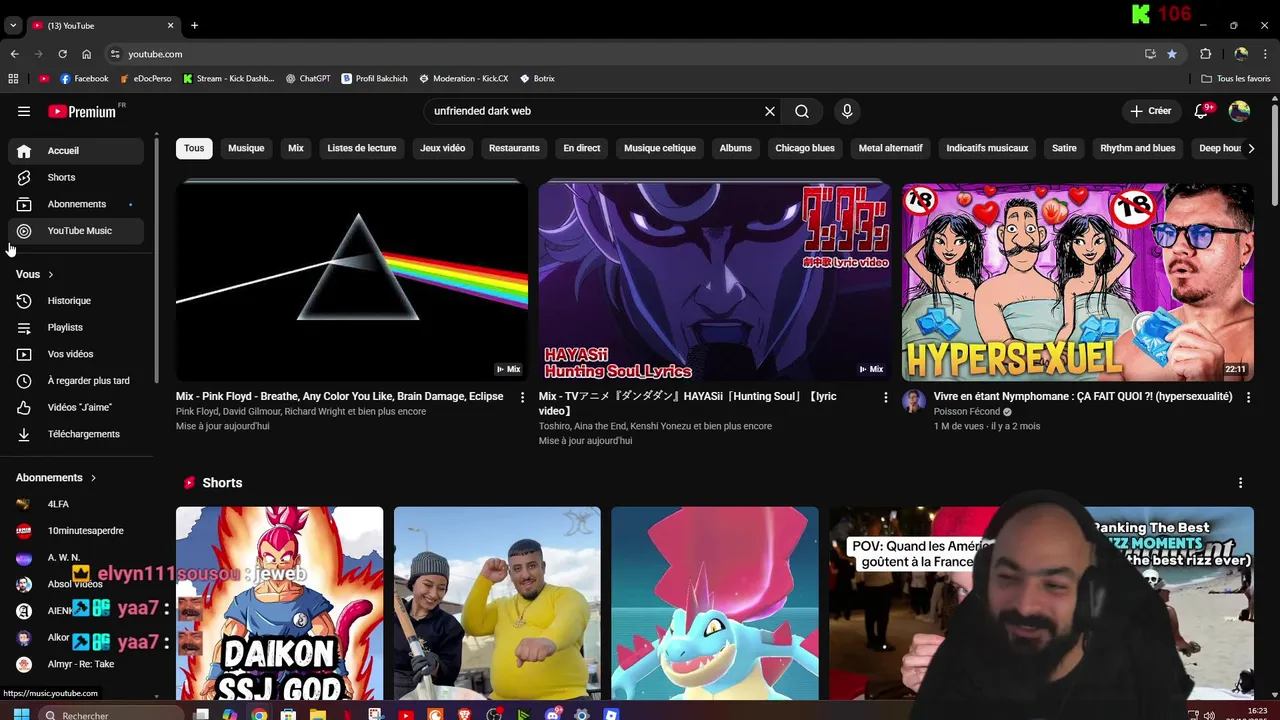Select the Musique filter chip
The image size is (1280, 720).
pyautogui.click(x=246, y=148)
